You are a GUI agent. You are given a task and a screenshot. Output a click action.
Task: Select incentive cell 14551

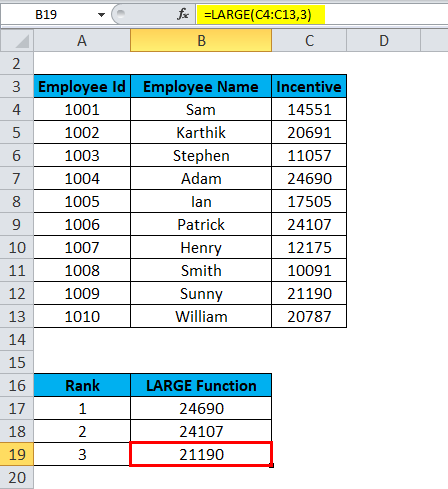coord(309,109)
